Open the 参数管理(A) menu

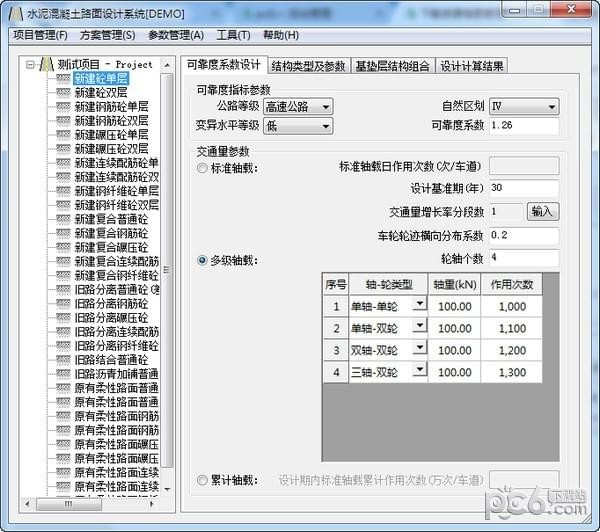[176, 35]
